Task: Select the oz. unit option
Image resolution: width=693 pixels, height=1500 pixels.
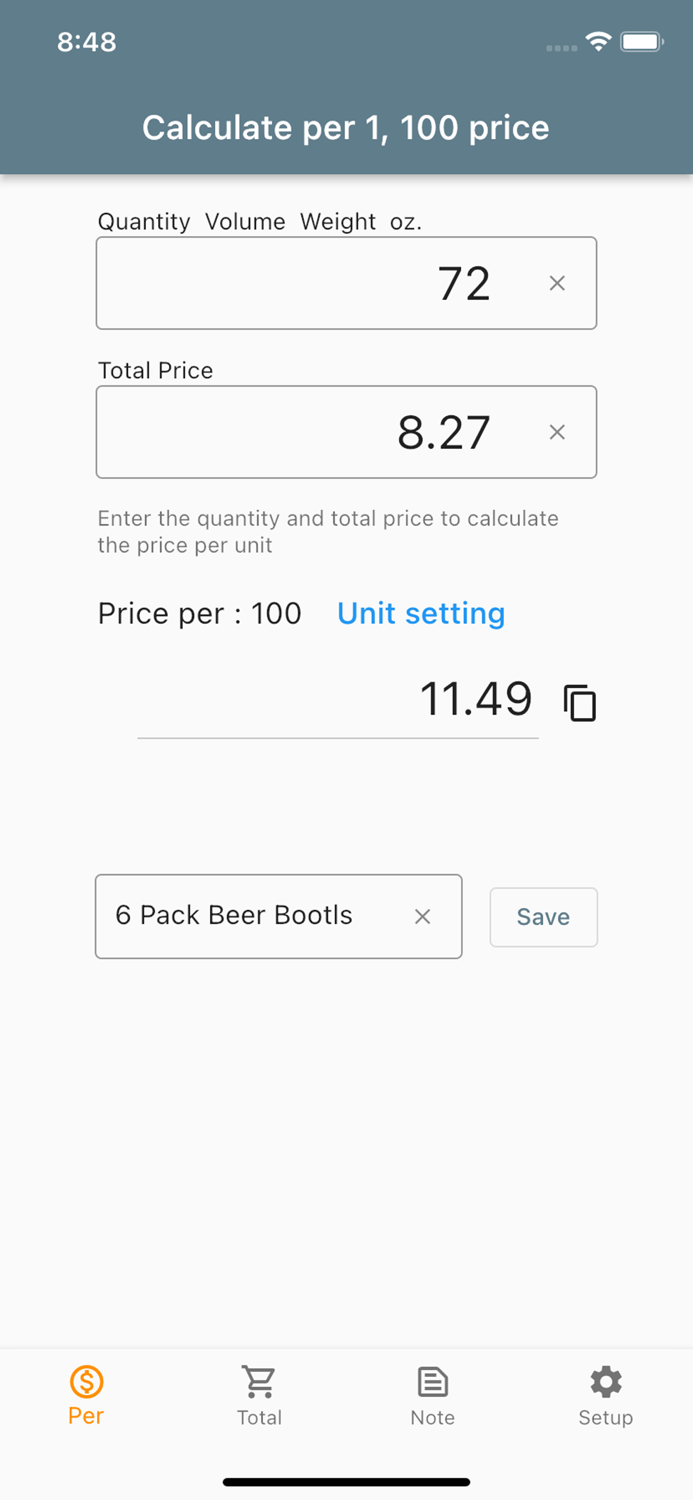Action: click(x=404, y=222)
